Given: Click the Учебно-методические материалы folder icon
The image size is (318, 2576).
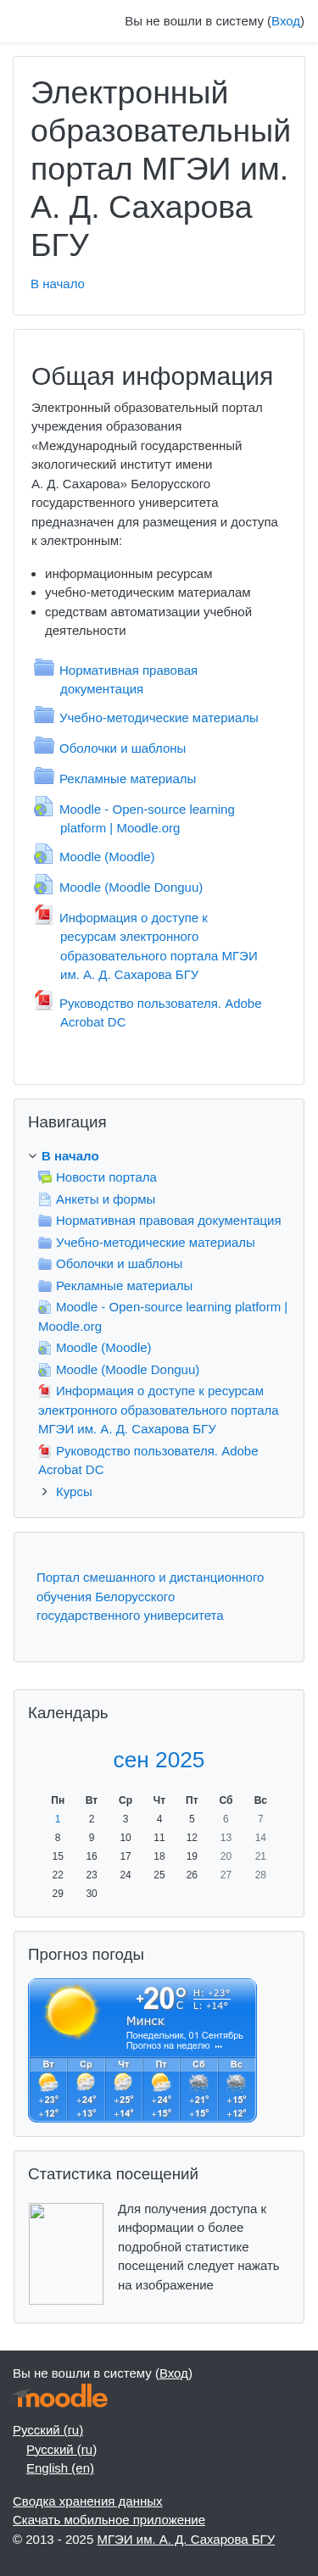Looking at the screenshot, I should tap(44, 715).
